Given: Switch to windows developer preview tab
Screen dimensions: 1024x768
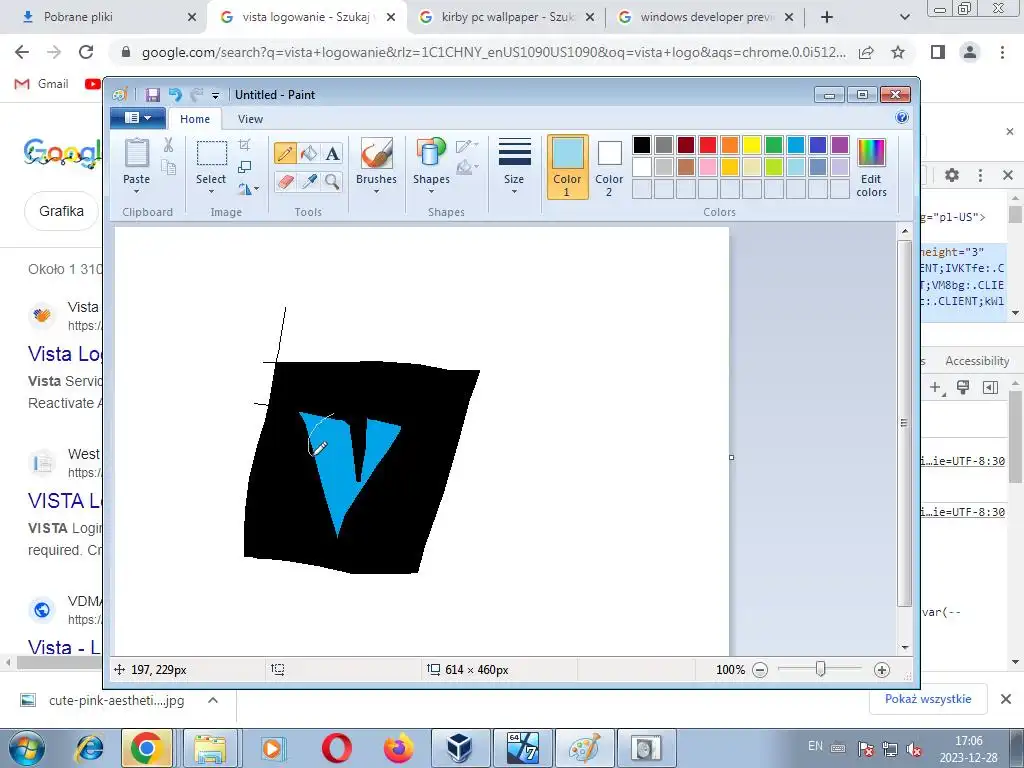Looking at the screenshot, I should click(705, 17).
